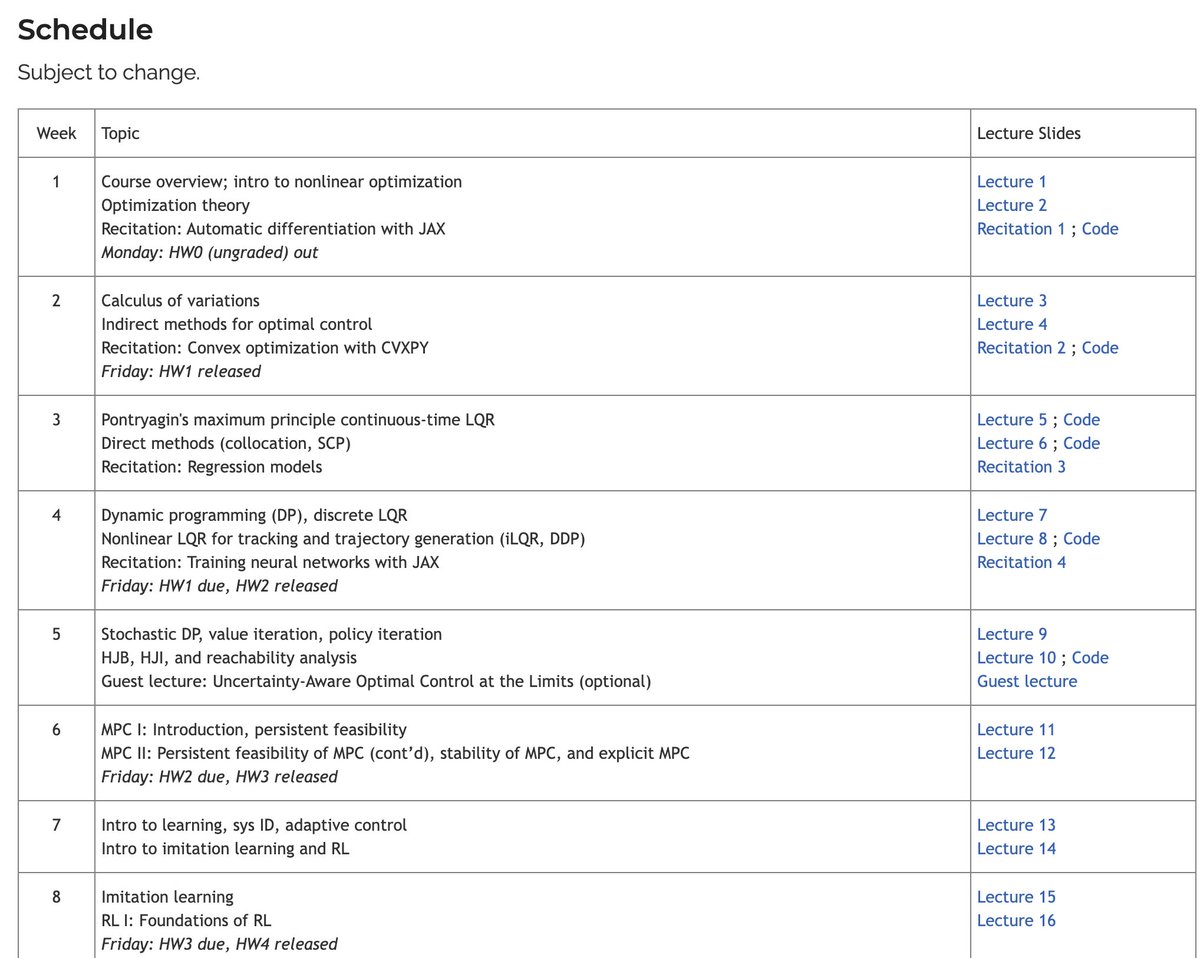Select 'Friday: HW1 released' note in week 2
This screenshot has width=1200, height=958.
(181, 372)
